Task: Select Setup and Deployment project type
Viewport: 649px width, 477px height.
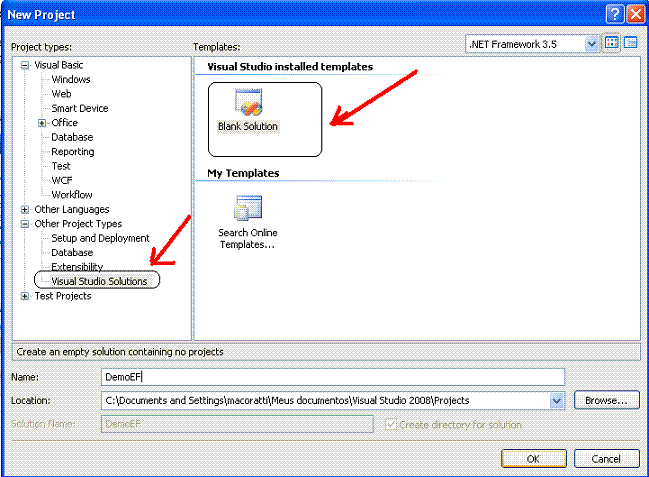Action: click(x=100, y=238)
